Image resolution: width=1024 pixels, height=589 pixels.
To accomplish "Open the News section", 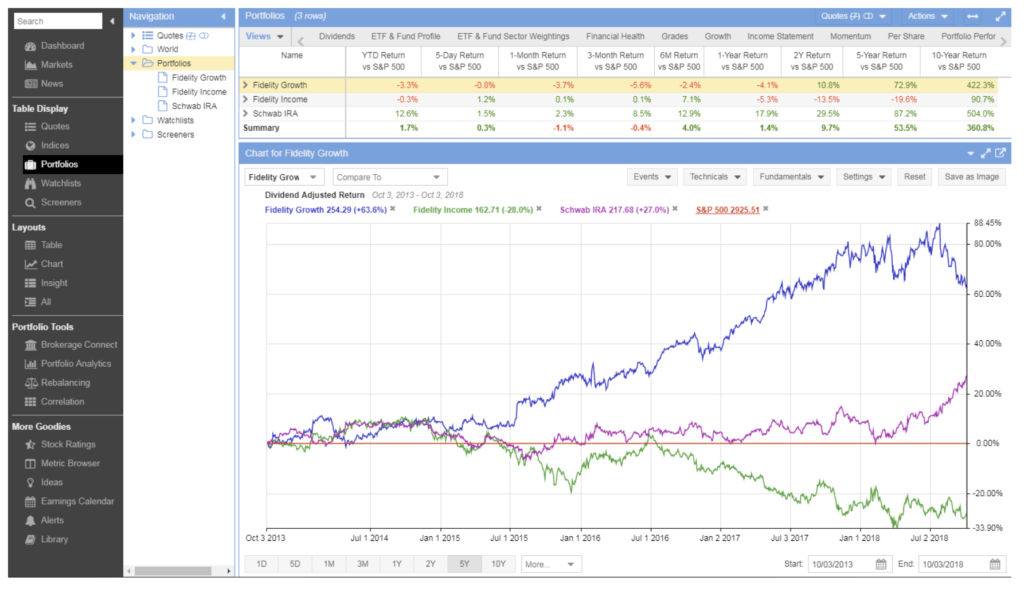I will 44,84.
